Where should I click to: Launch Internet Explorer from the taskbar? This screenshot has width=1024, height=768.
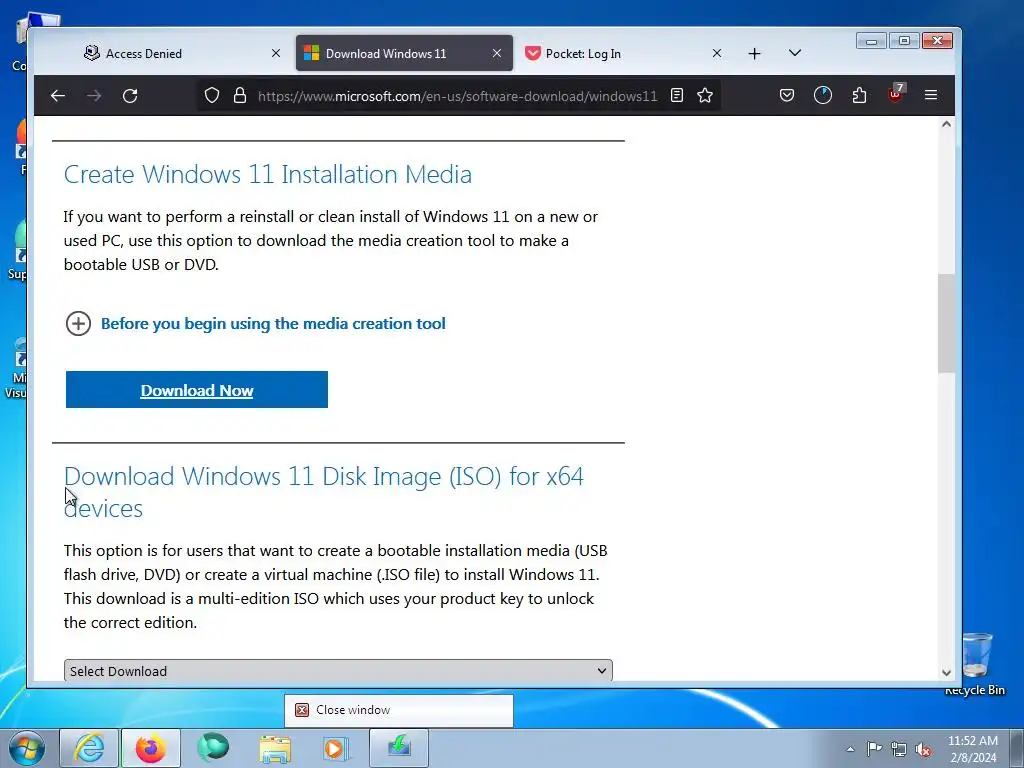(x=89, y=748)
